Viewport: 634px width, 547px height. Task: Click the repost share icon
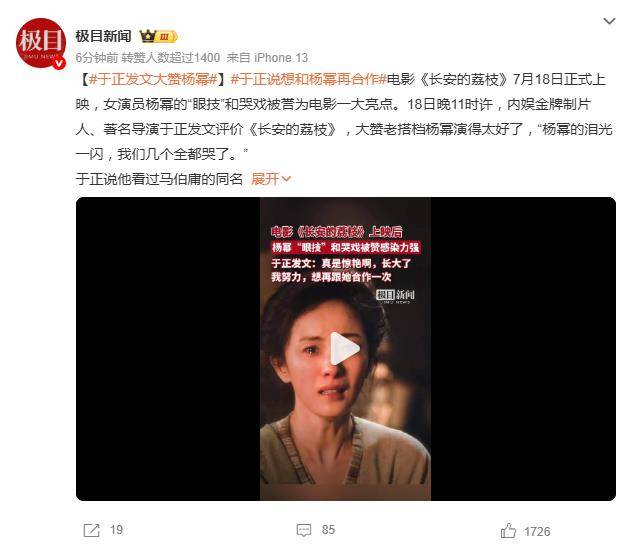coord(91,530)
